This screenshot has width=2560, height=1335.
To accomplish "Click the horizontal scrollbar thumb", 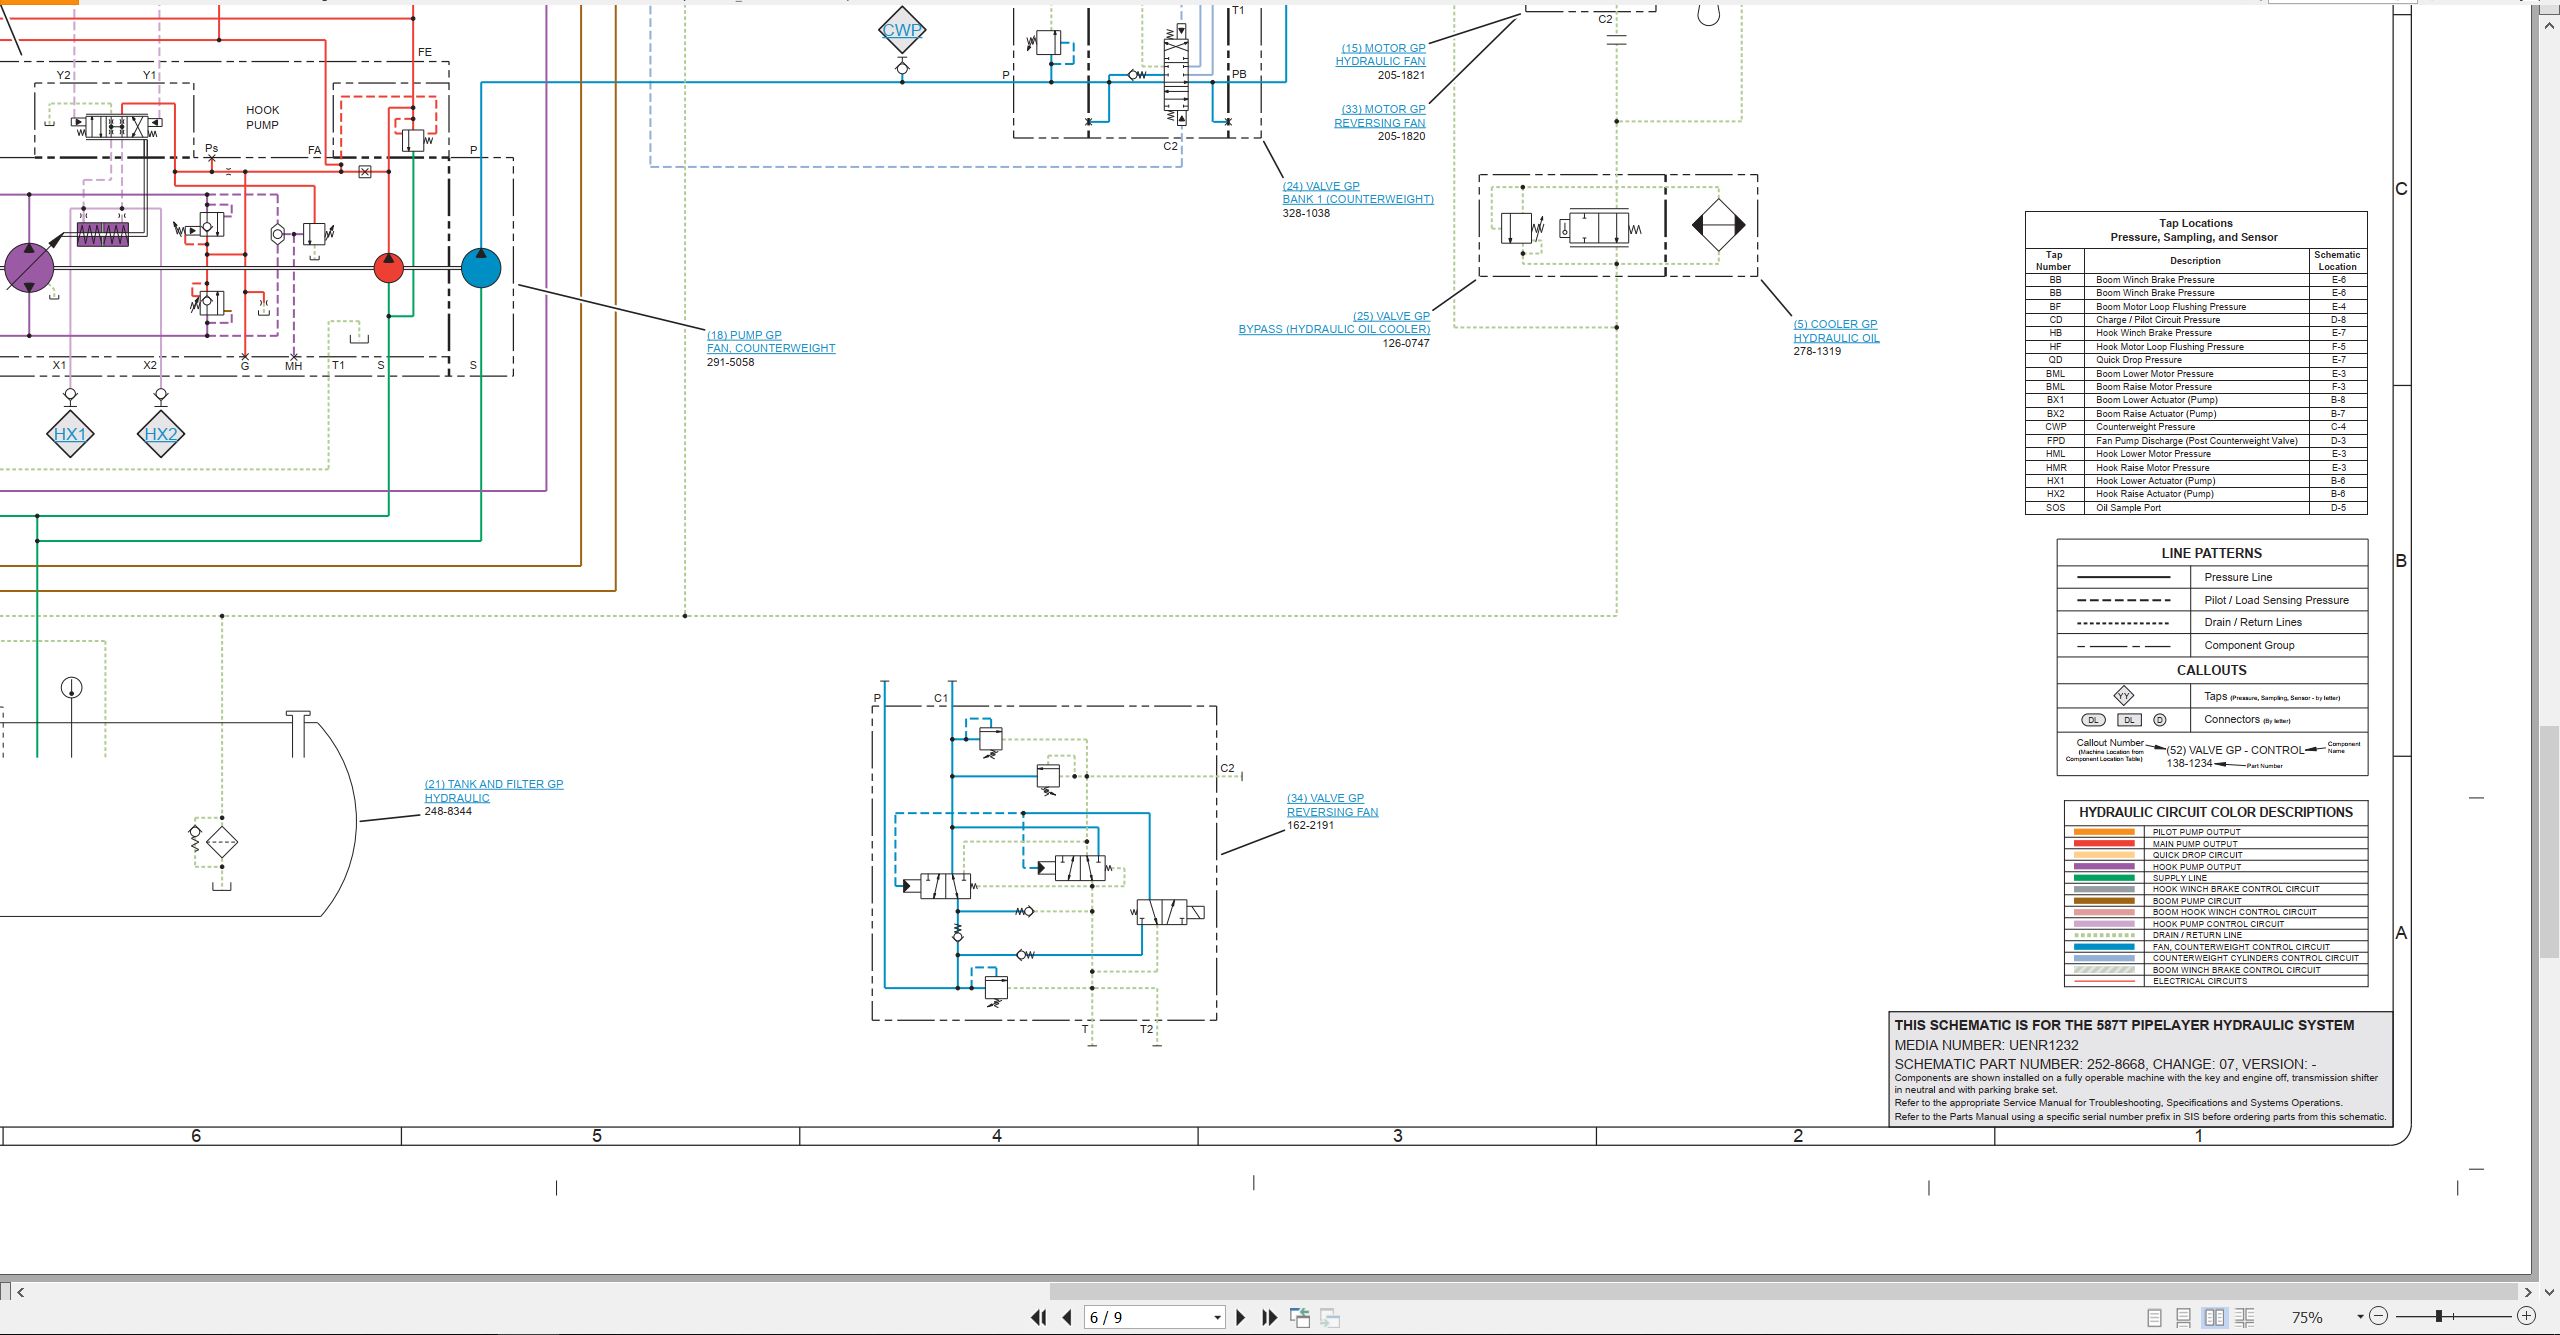I will click(1783, 1291).
